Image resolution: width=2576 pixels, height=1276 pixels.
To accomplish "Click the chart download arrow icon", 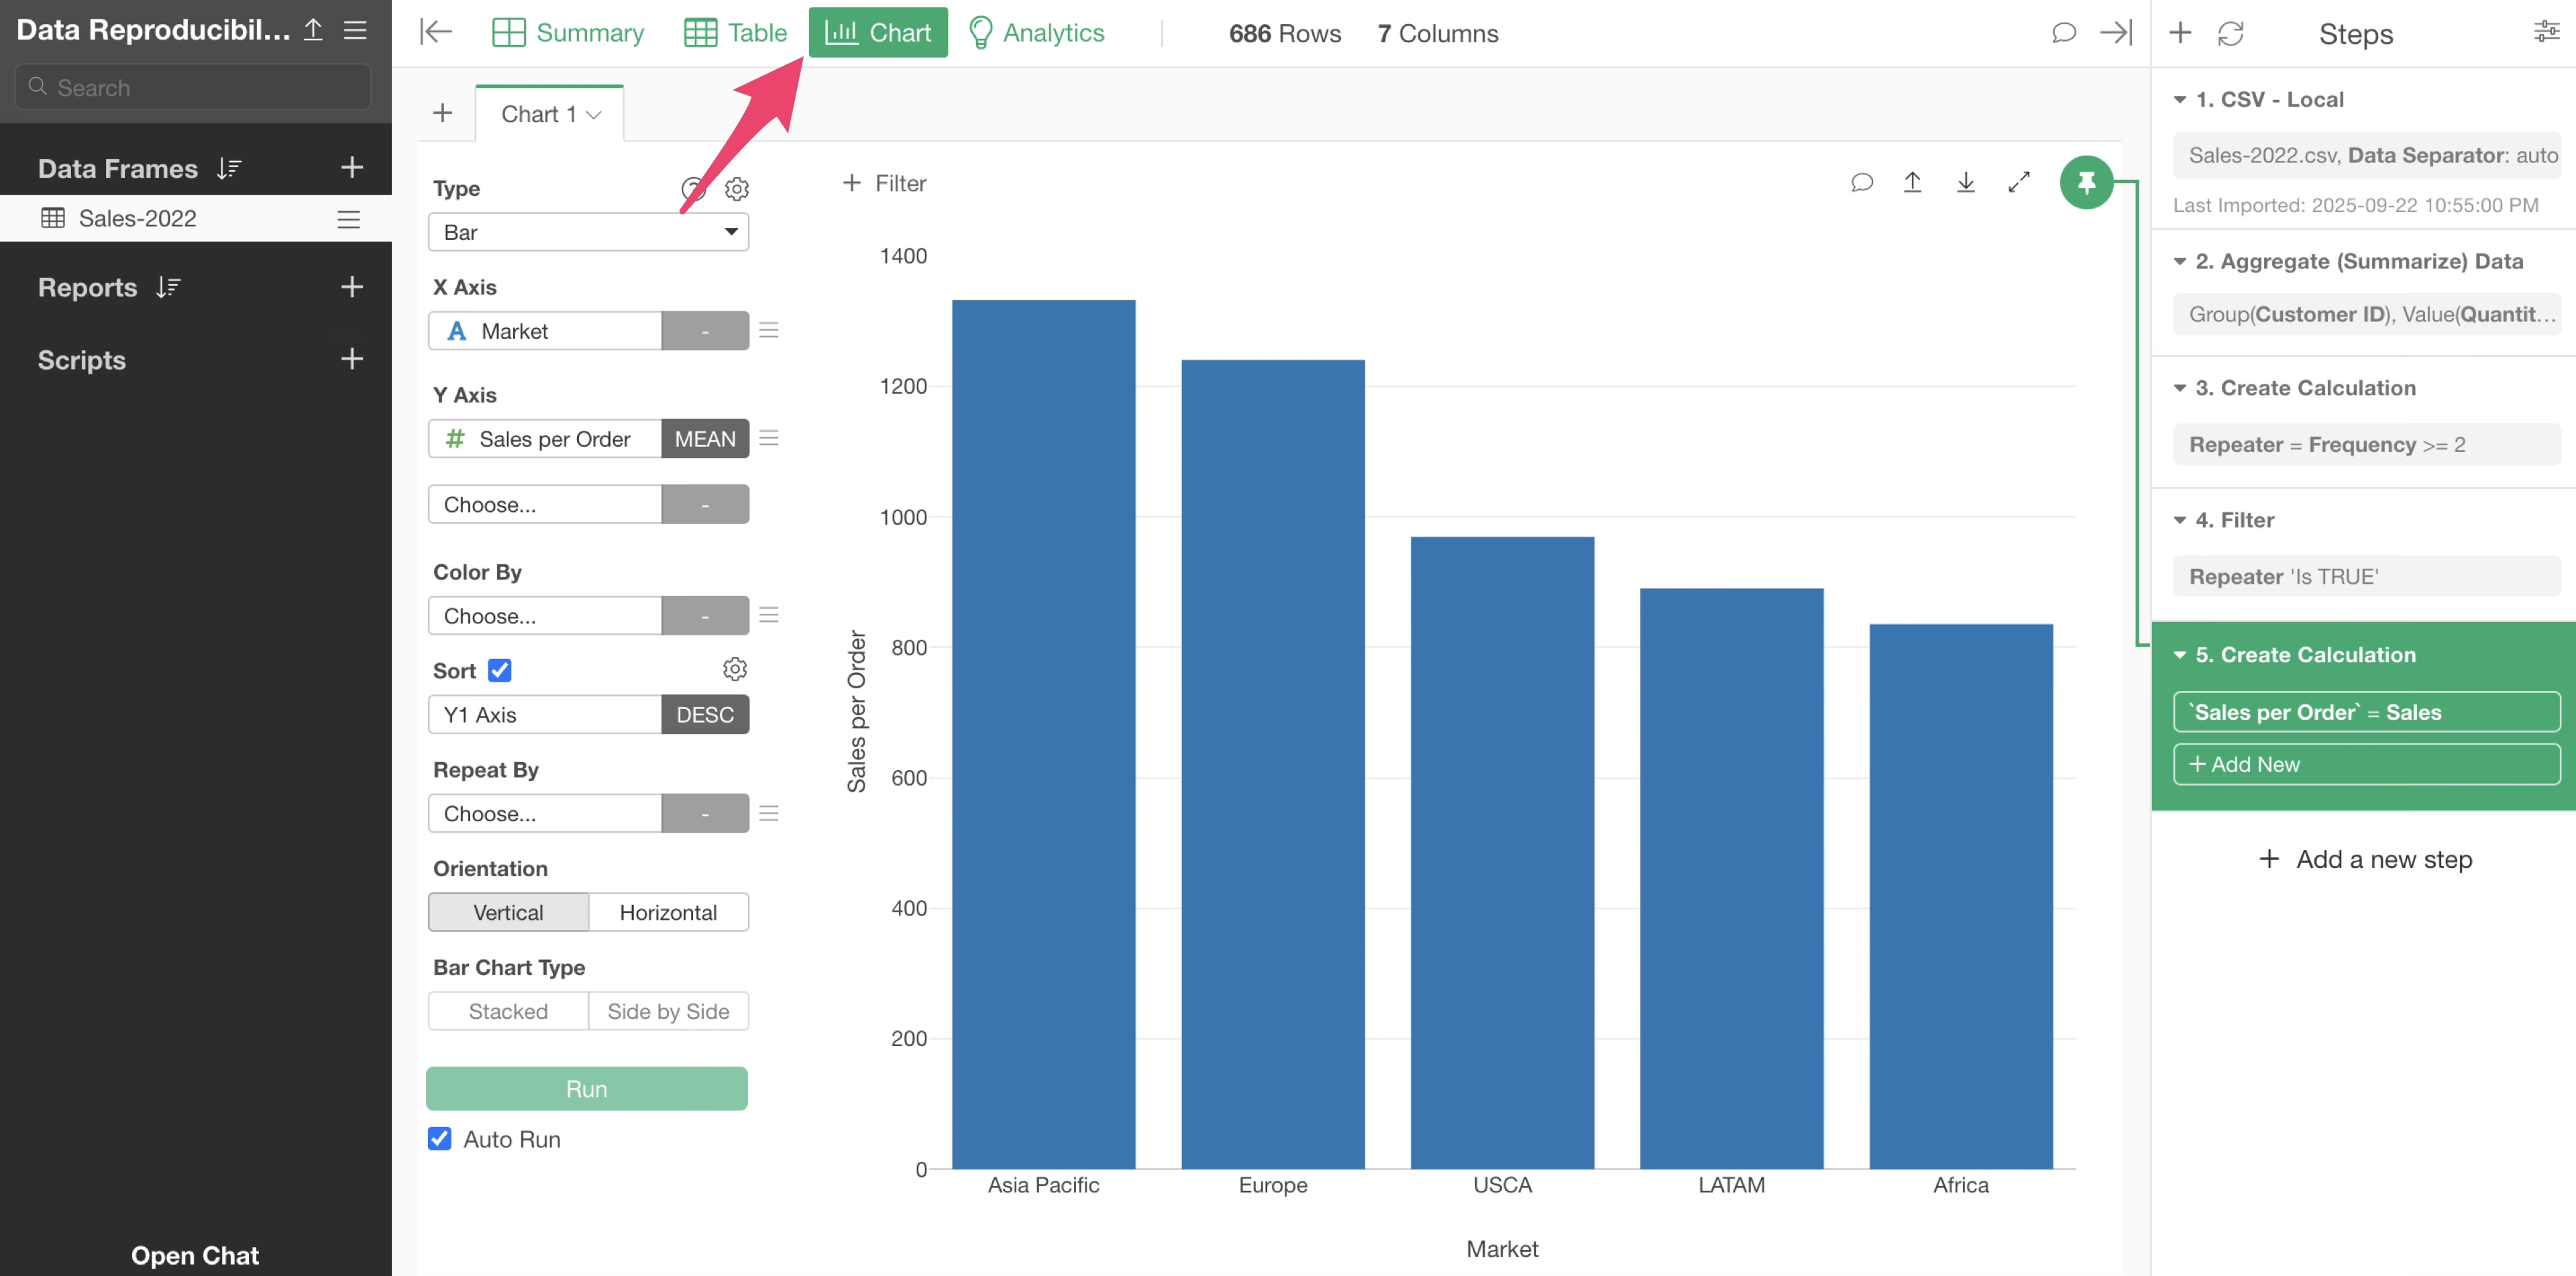I will click(x=1965, y=182).
